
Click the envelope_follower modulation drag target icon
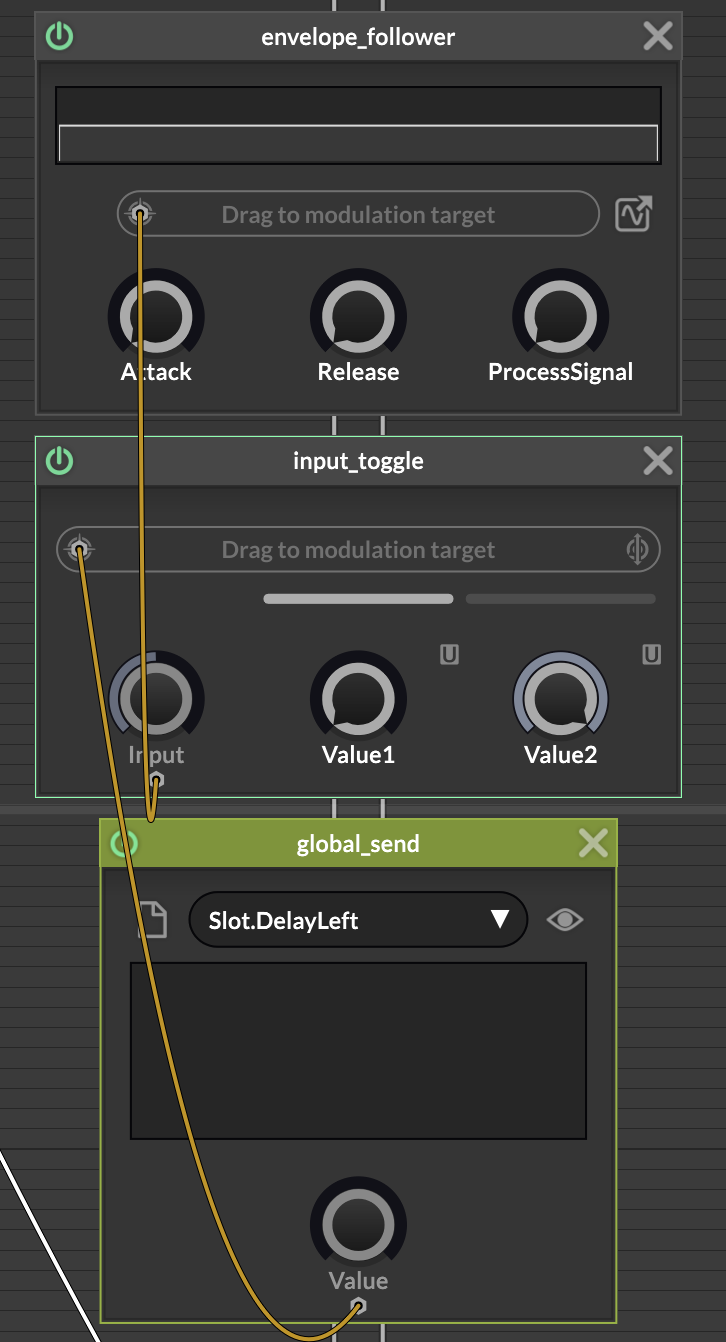[x=141, y=214]
